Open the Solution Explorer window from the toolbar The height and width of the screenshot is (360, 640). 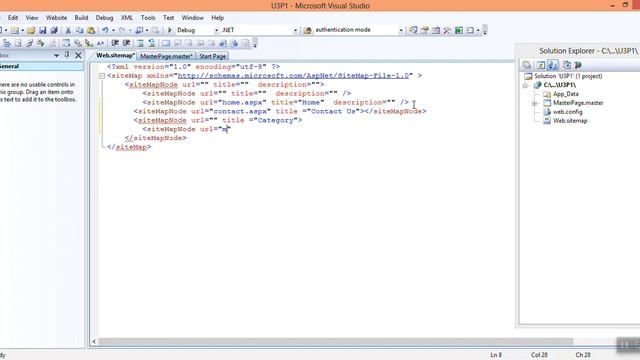(413, 30)
